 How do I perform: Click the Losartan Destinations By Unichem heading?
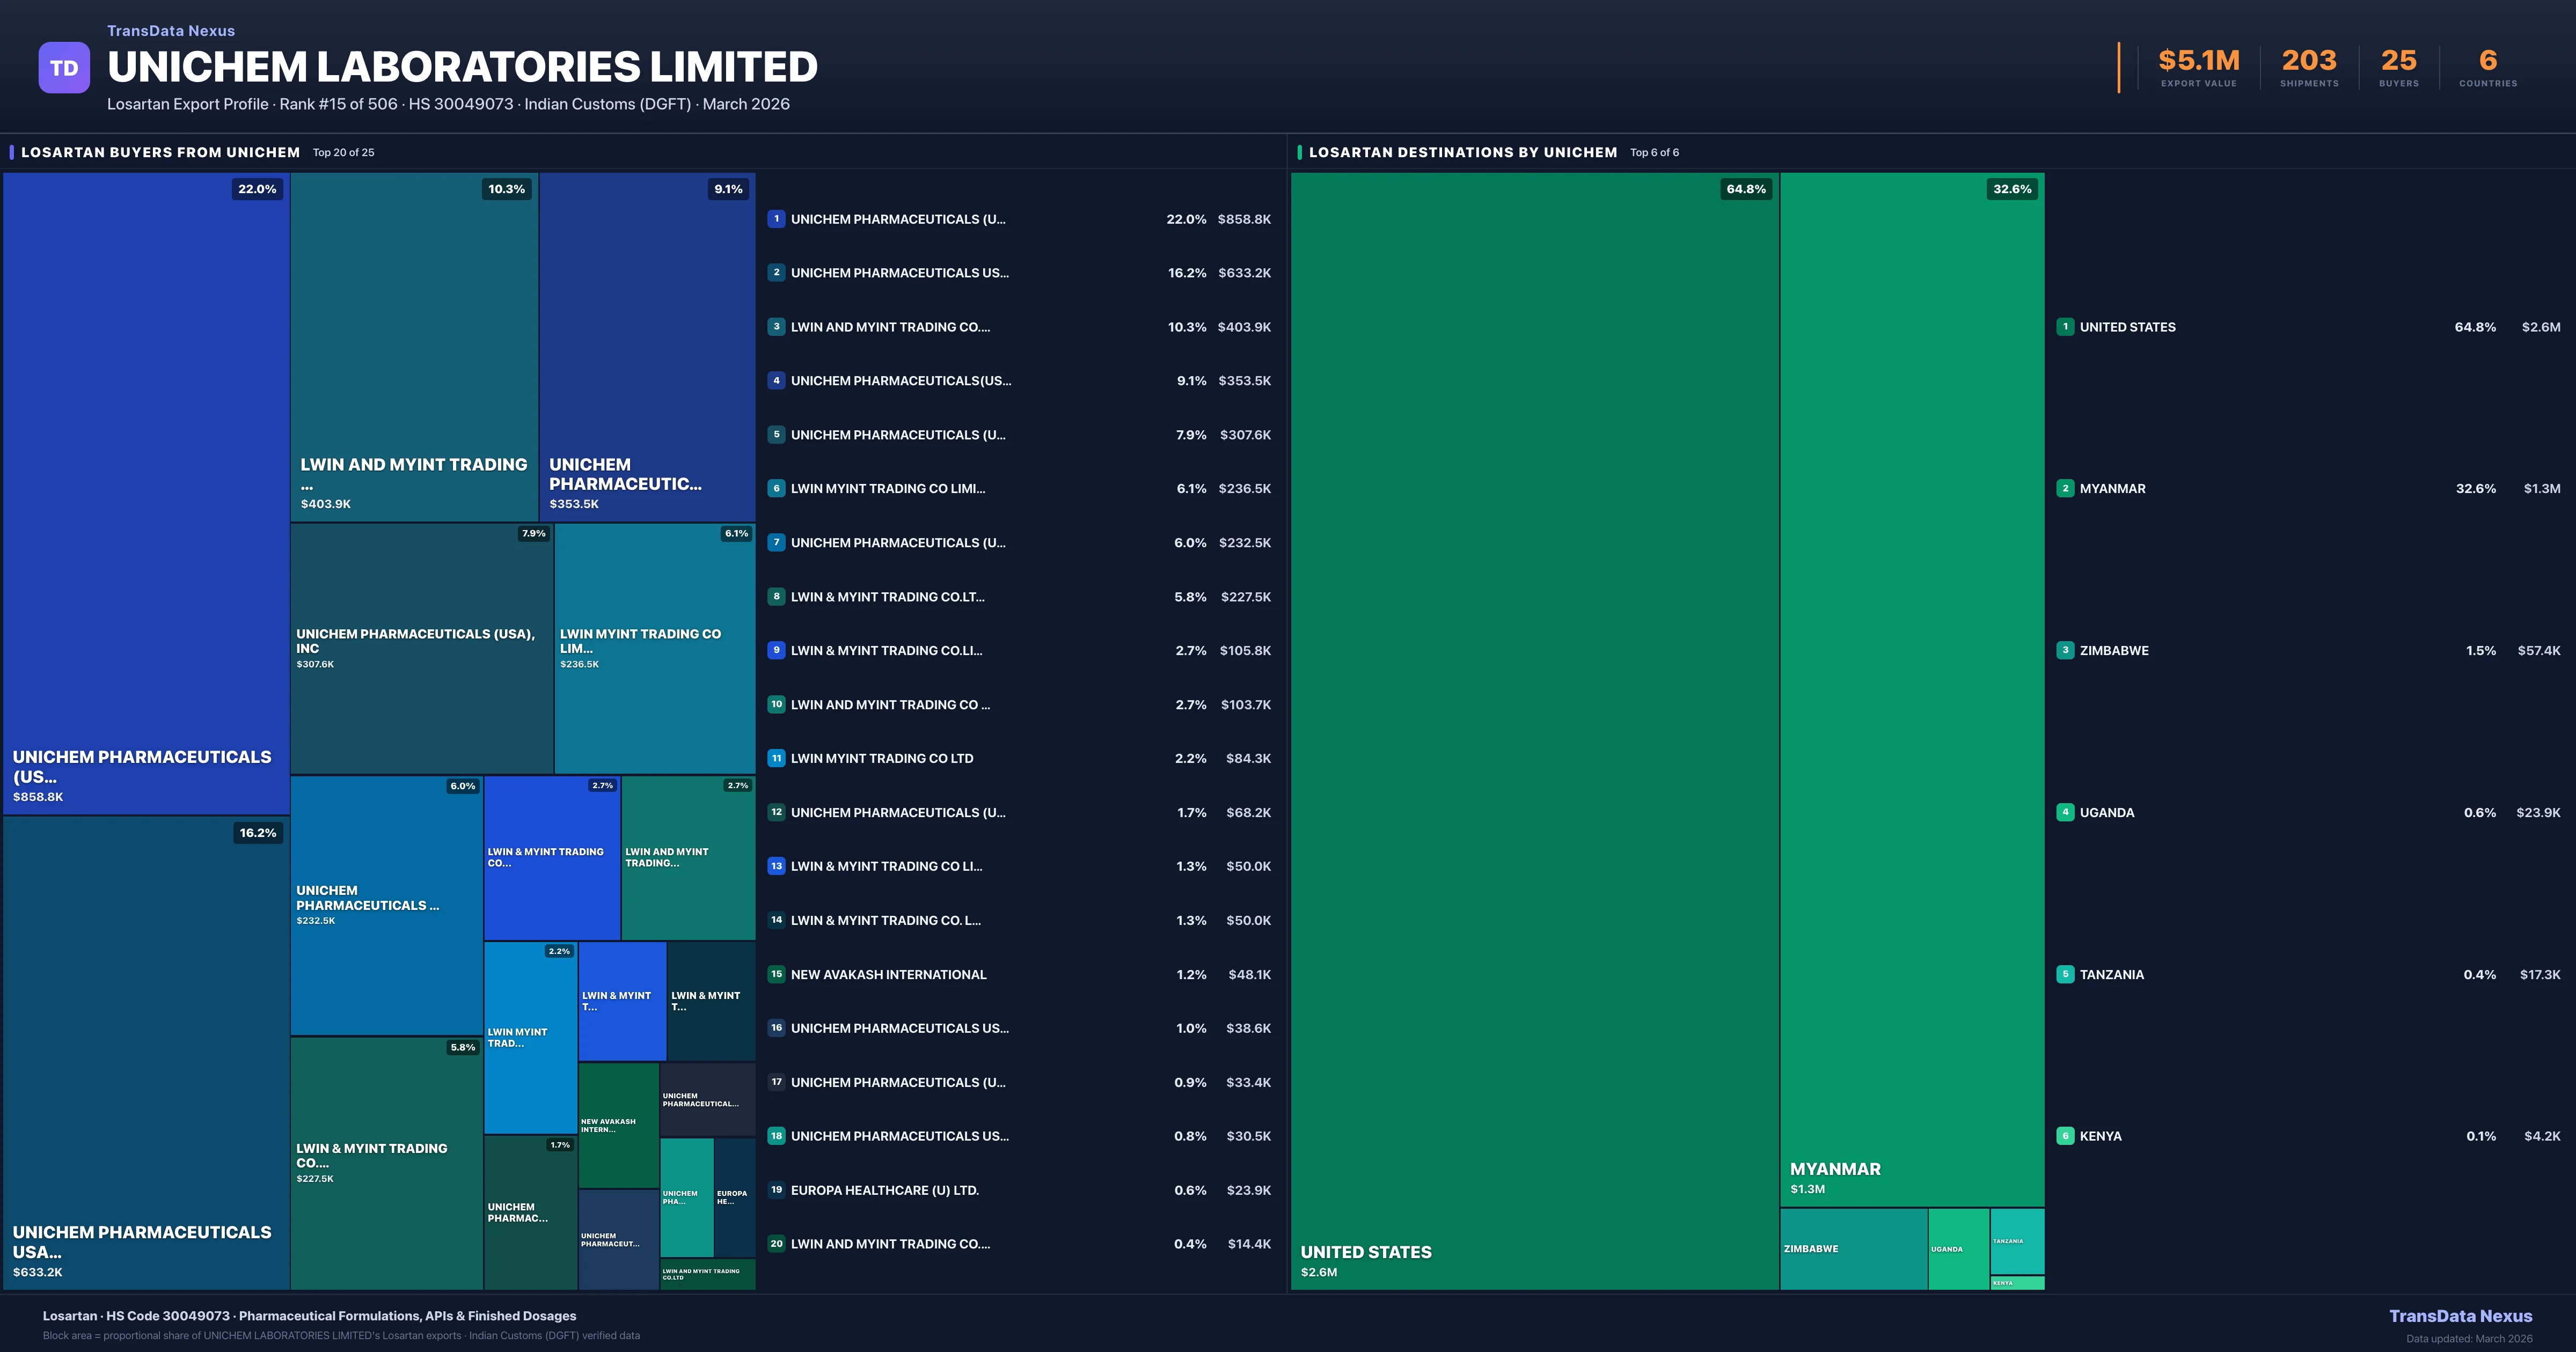click(x=1462, y=152)
